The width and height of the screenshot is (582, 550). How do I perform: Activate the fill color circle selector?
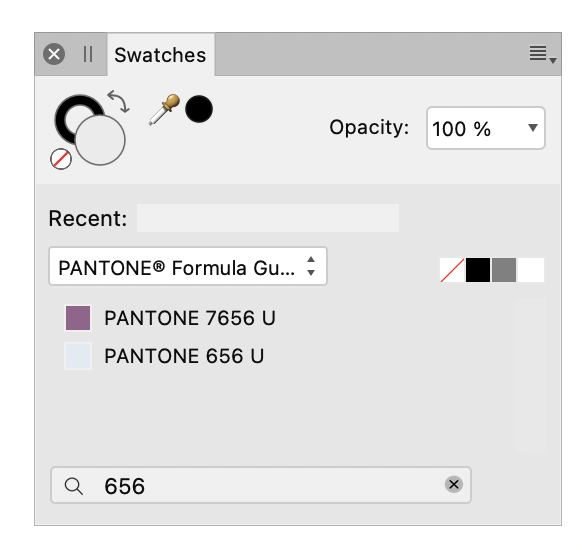pos(100,140)
